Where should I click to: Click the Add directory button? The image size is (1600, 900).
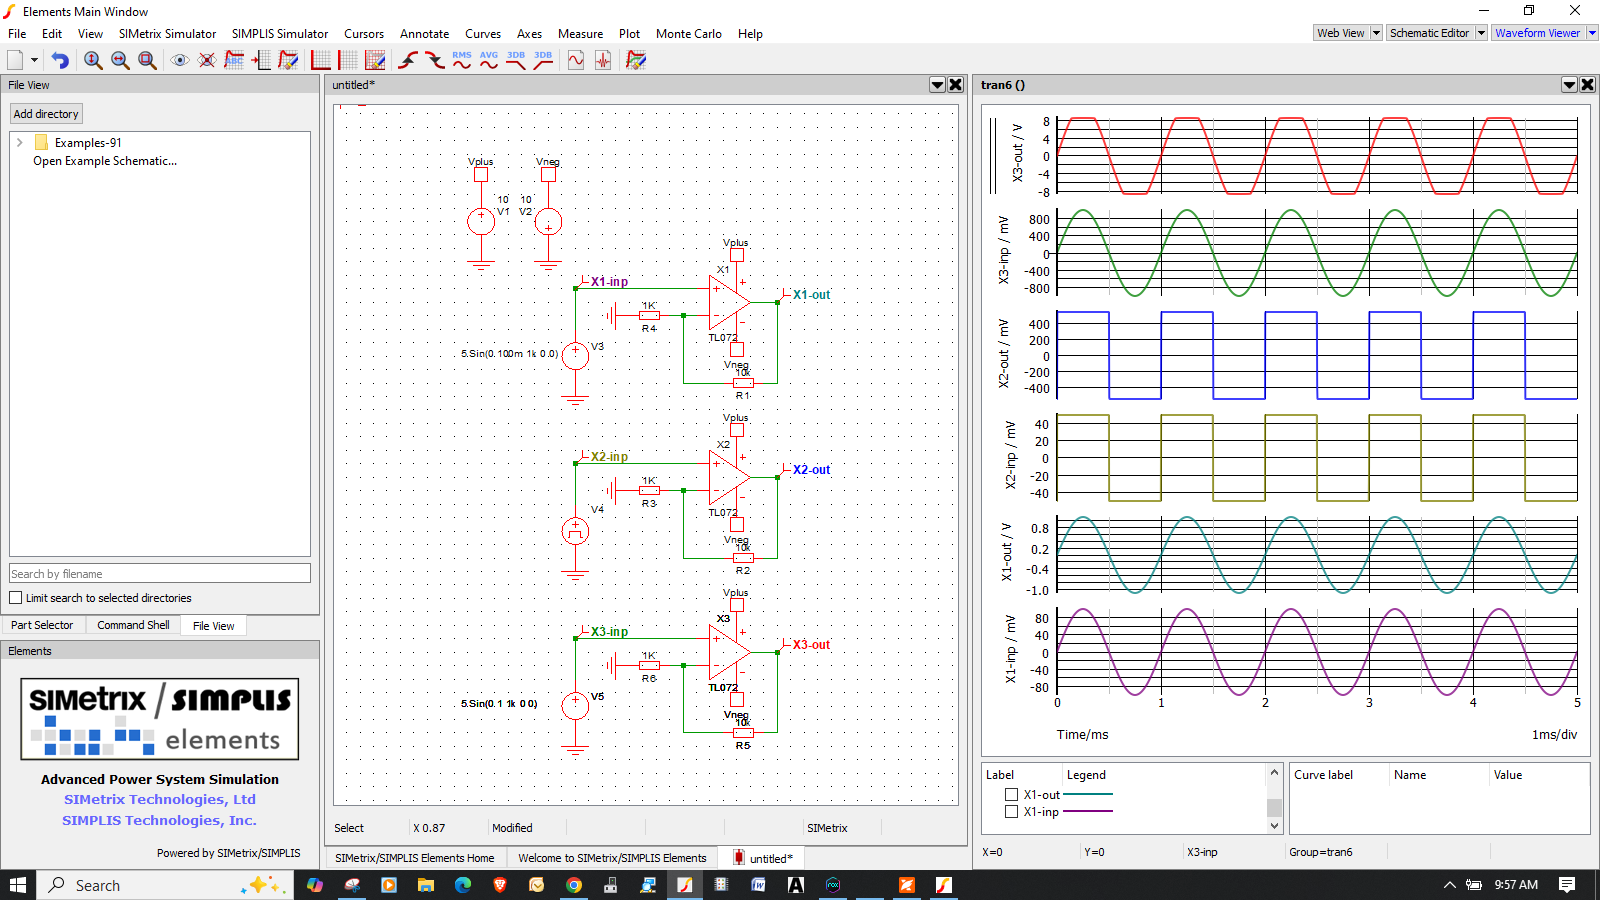pos(46,114)
